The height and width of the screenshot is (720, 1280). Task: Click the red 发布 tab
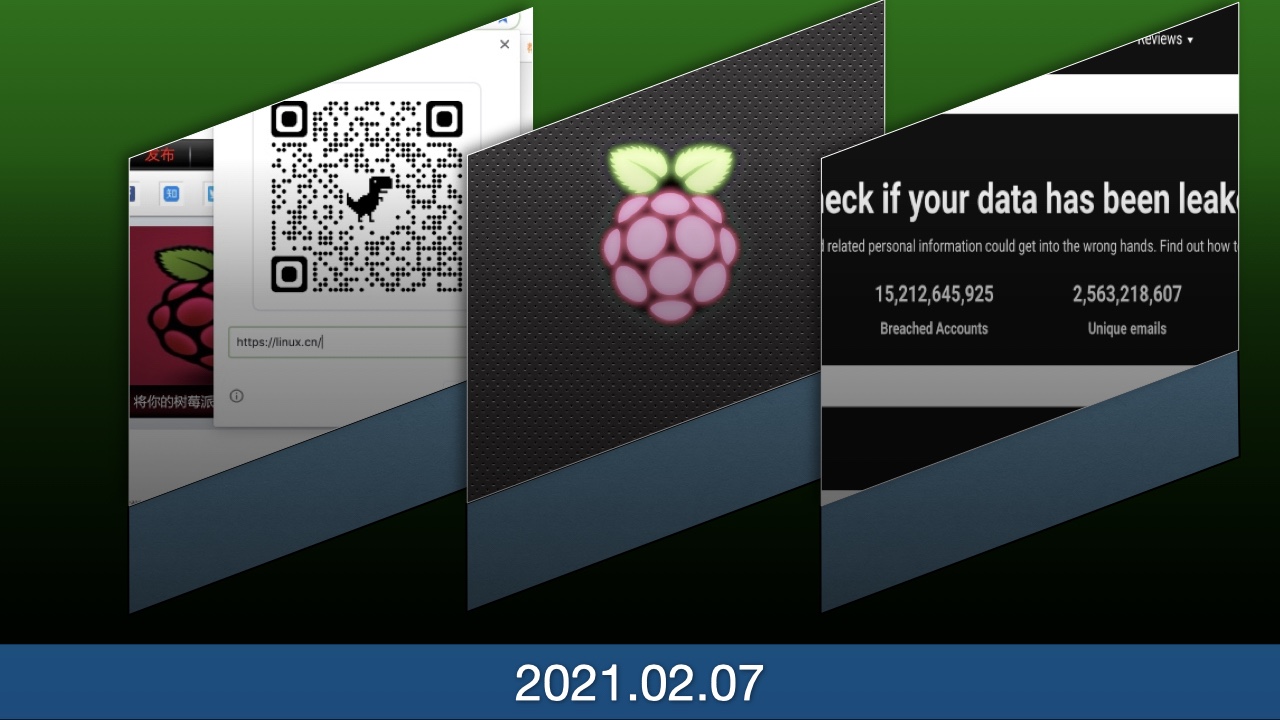[159, 155]
